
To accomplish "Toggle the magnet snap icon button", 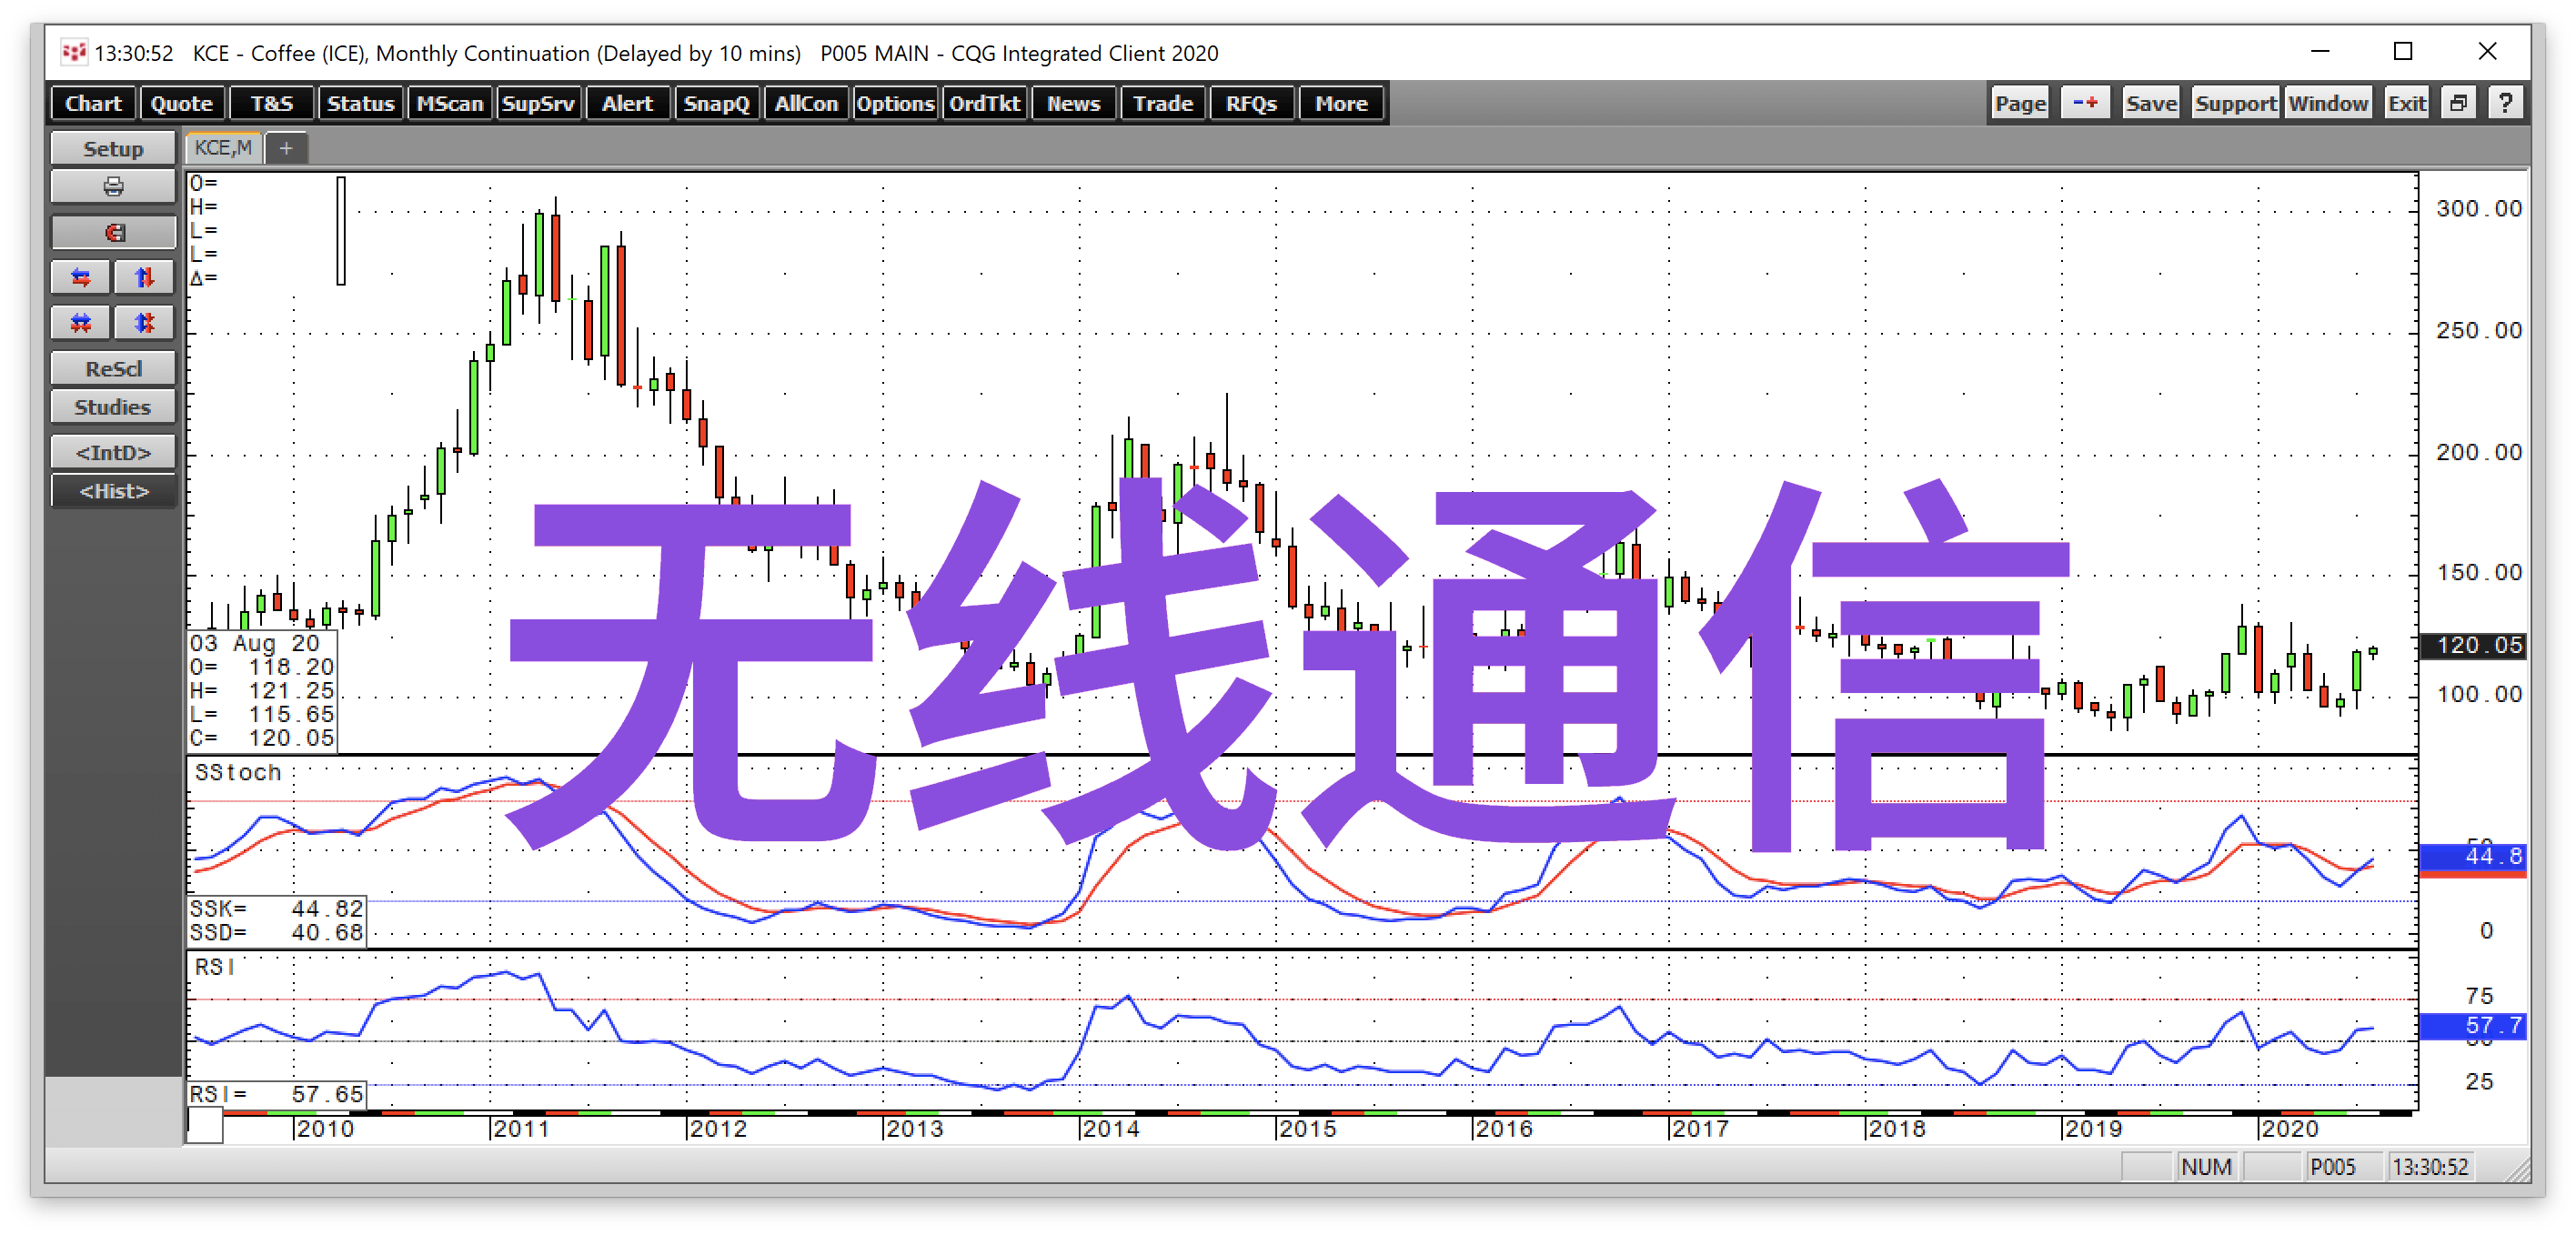I will tap(113, 233).
